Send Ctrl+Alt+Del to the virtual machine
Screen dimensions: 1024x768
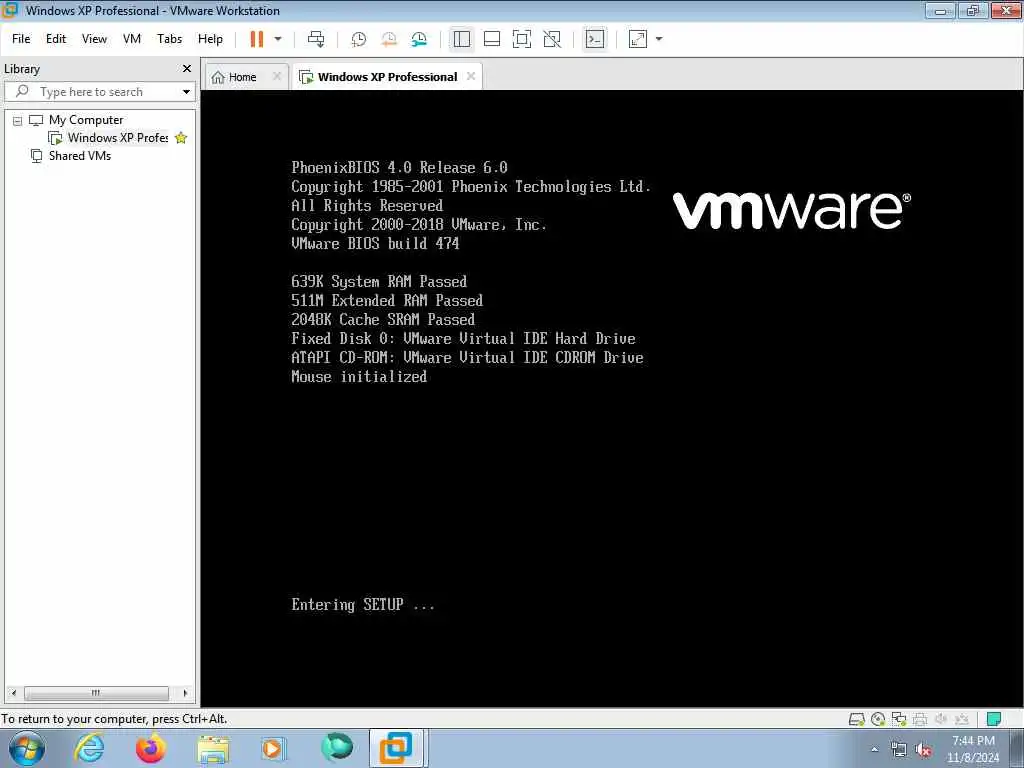(316, 39)
